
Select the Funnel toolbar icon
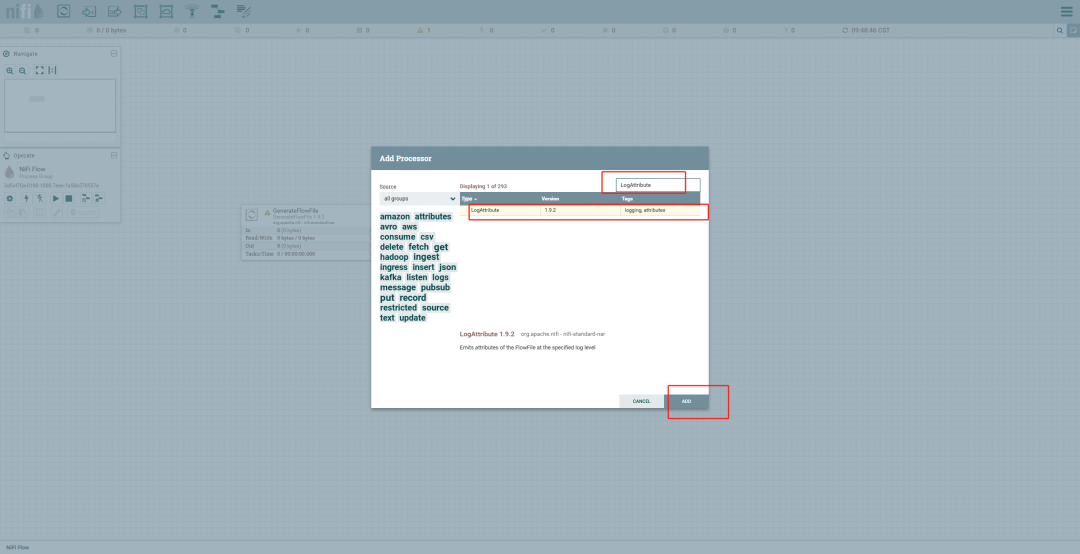(192, 11)
